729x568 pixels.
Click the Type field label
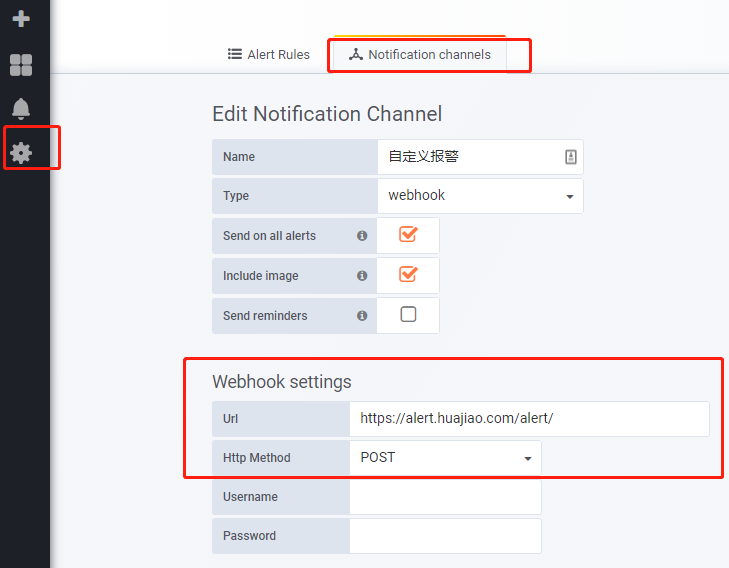point(236,196)
